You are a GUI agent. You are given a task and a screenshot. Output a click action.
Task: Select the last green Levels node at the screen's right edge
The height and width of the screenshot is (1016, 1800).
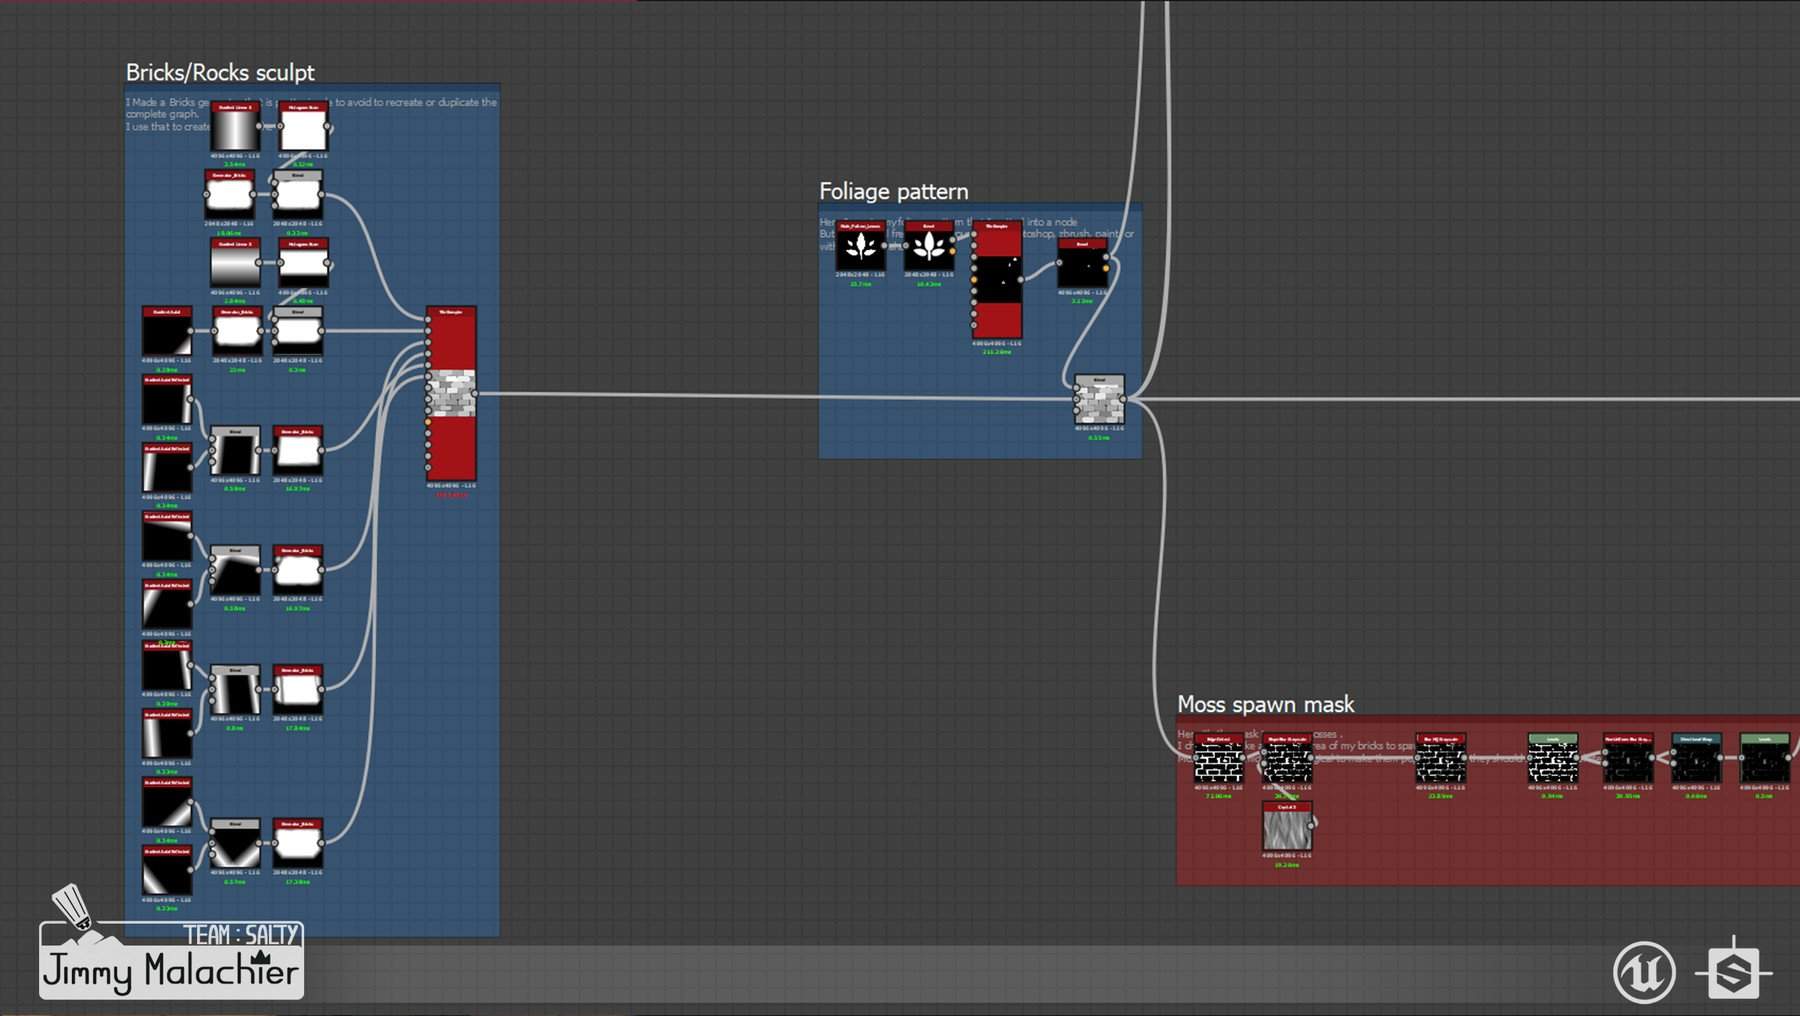(1765, 758)
